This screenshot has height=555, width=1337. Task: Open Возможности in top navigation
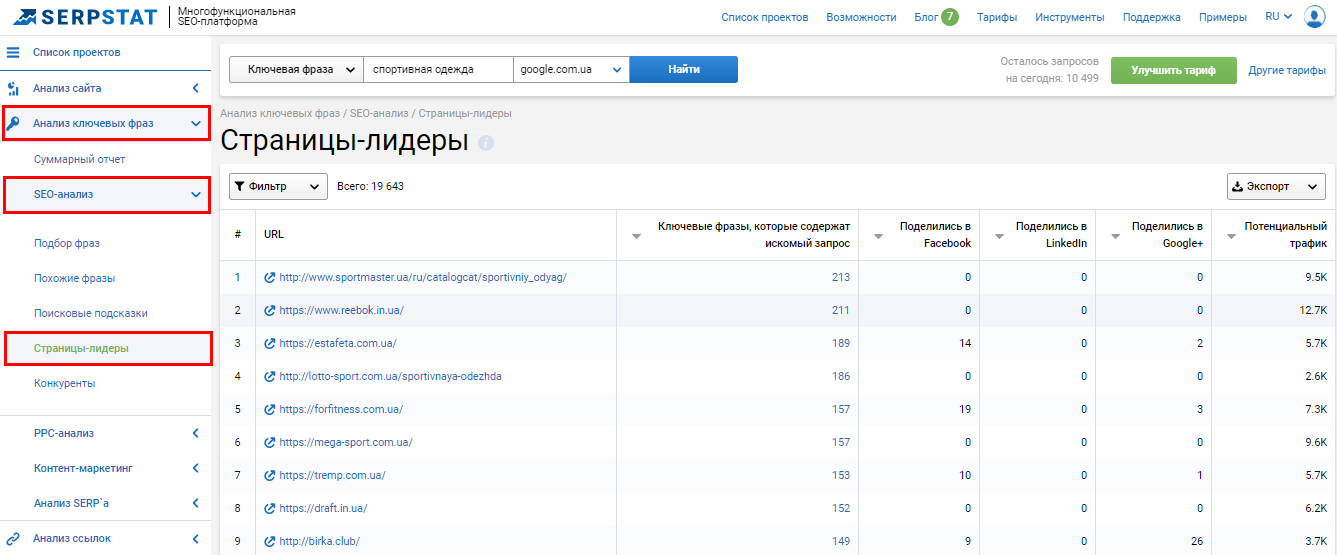[861, 17]
